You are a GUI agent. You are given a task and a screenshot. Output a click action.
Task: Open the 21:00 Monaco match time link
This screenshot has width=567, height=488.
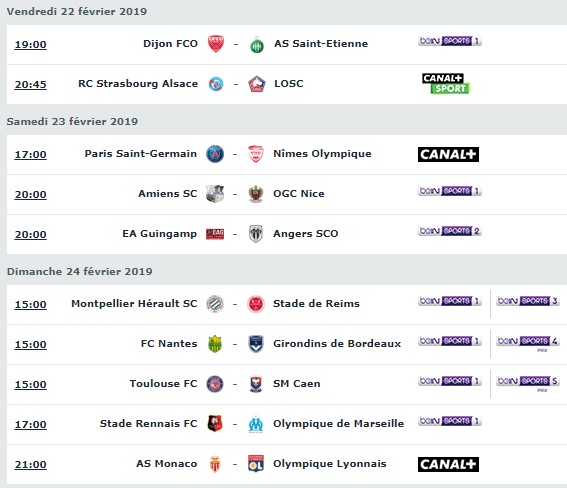(x=30, y=465)
